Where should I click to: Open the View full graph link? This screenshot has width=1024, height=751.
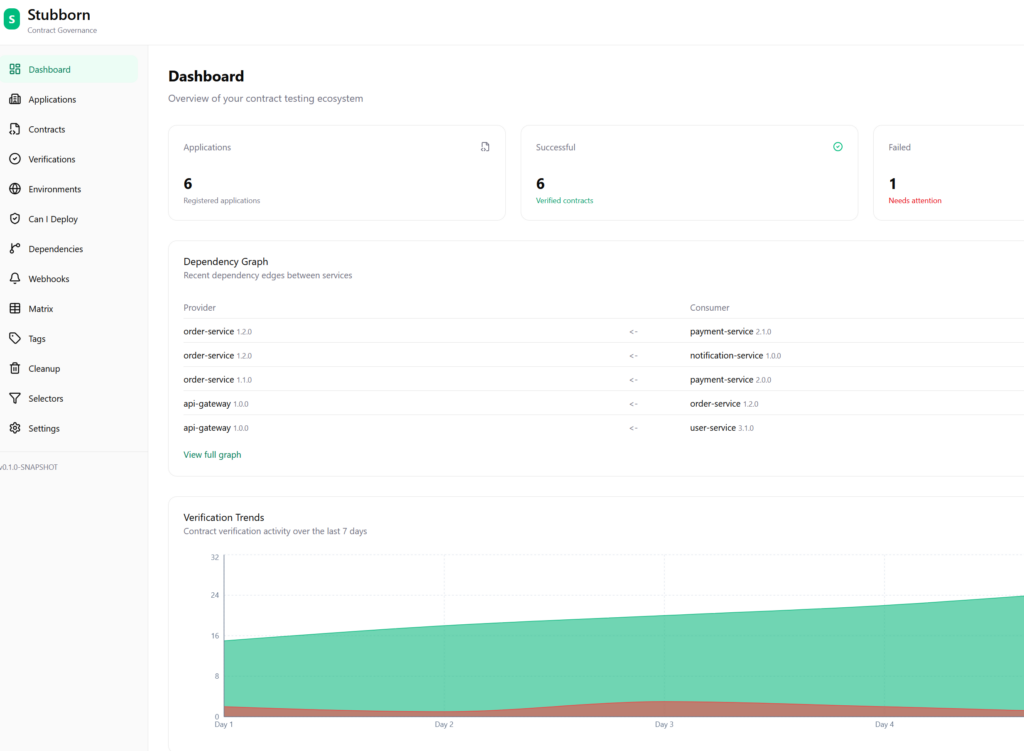point(212,455)
